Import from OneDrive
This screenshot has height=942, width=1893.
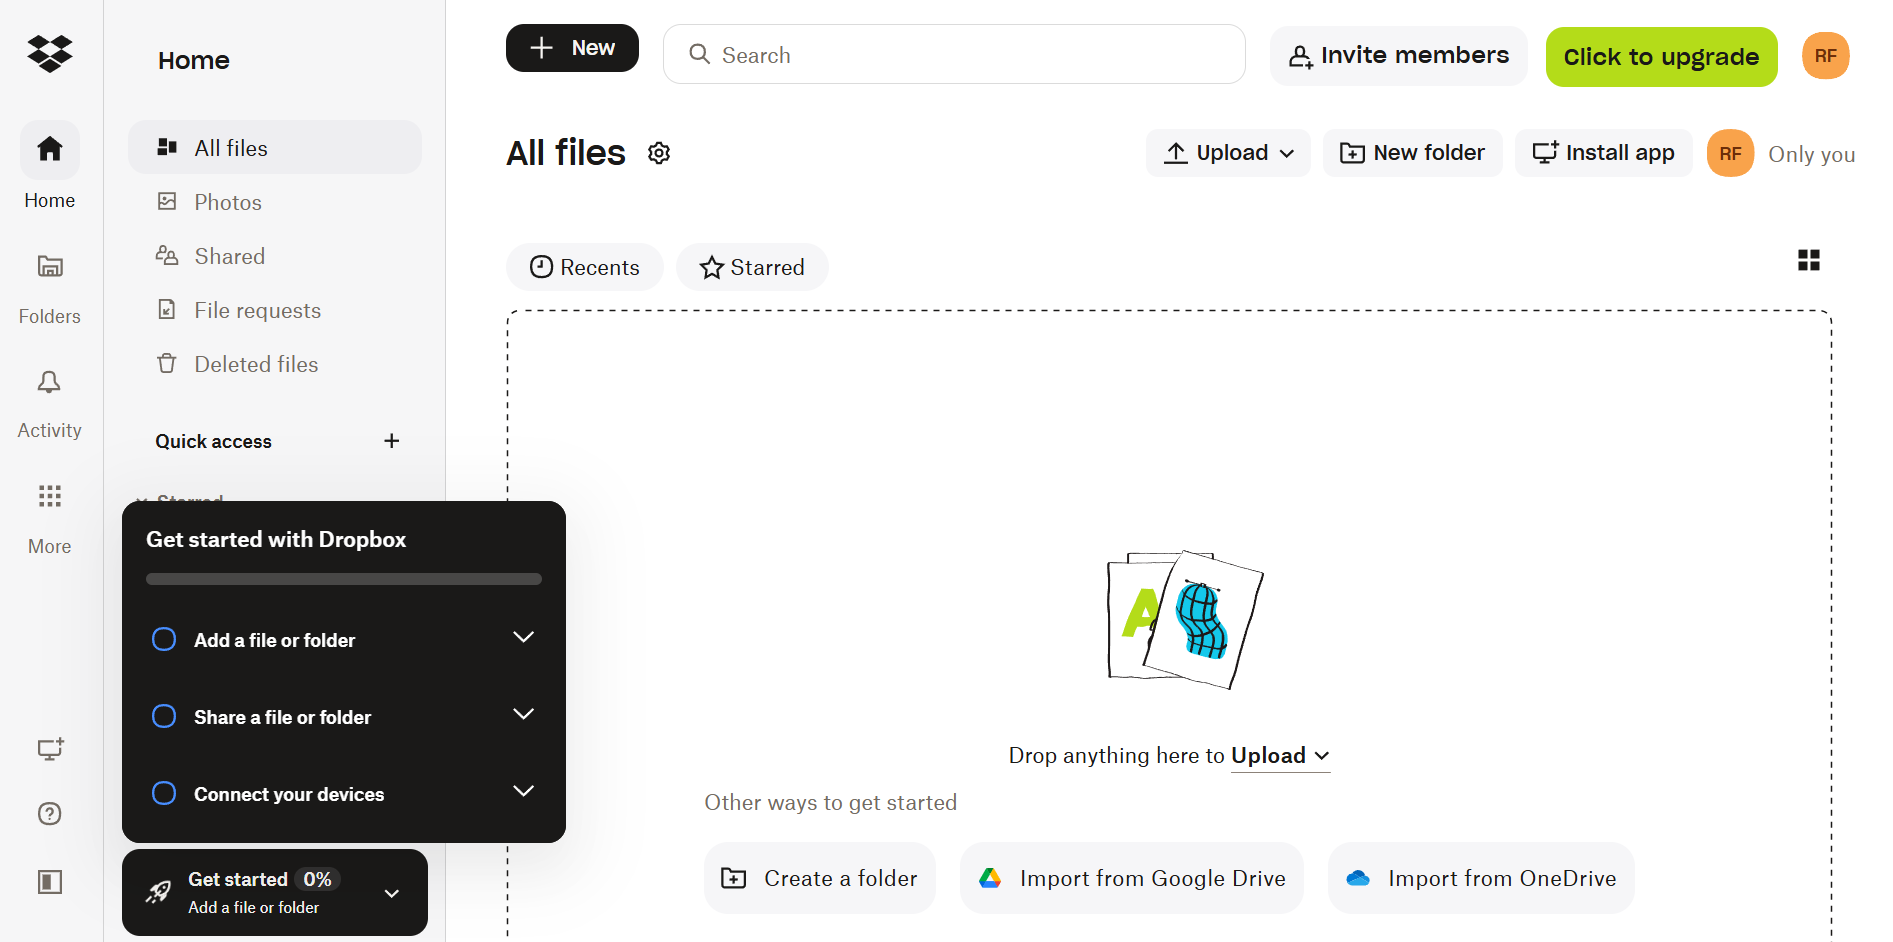click(1482, 878)
